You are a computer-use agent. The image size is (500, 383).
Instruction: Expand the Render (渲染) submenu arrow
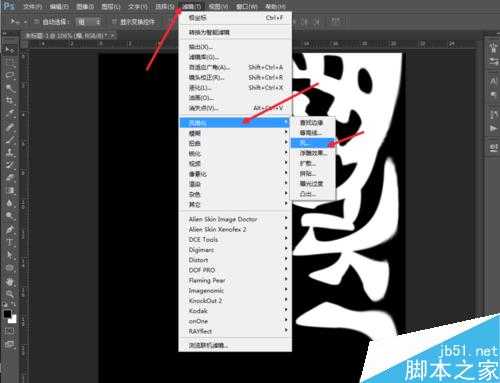click(286, 184)
